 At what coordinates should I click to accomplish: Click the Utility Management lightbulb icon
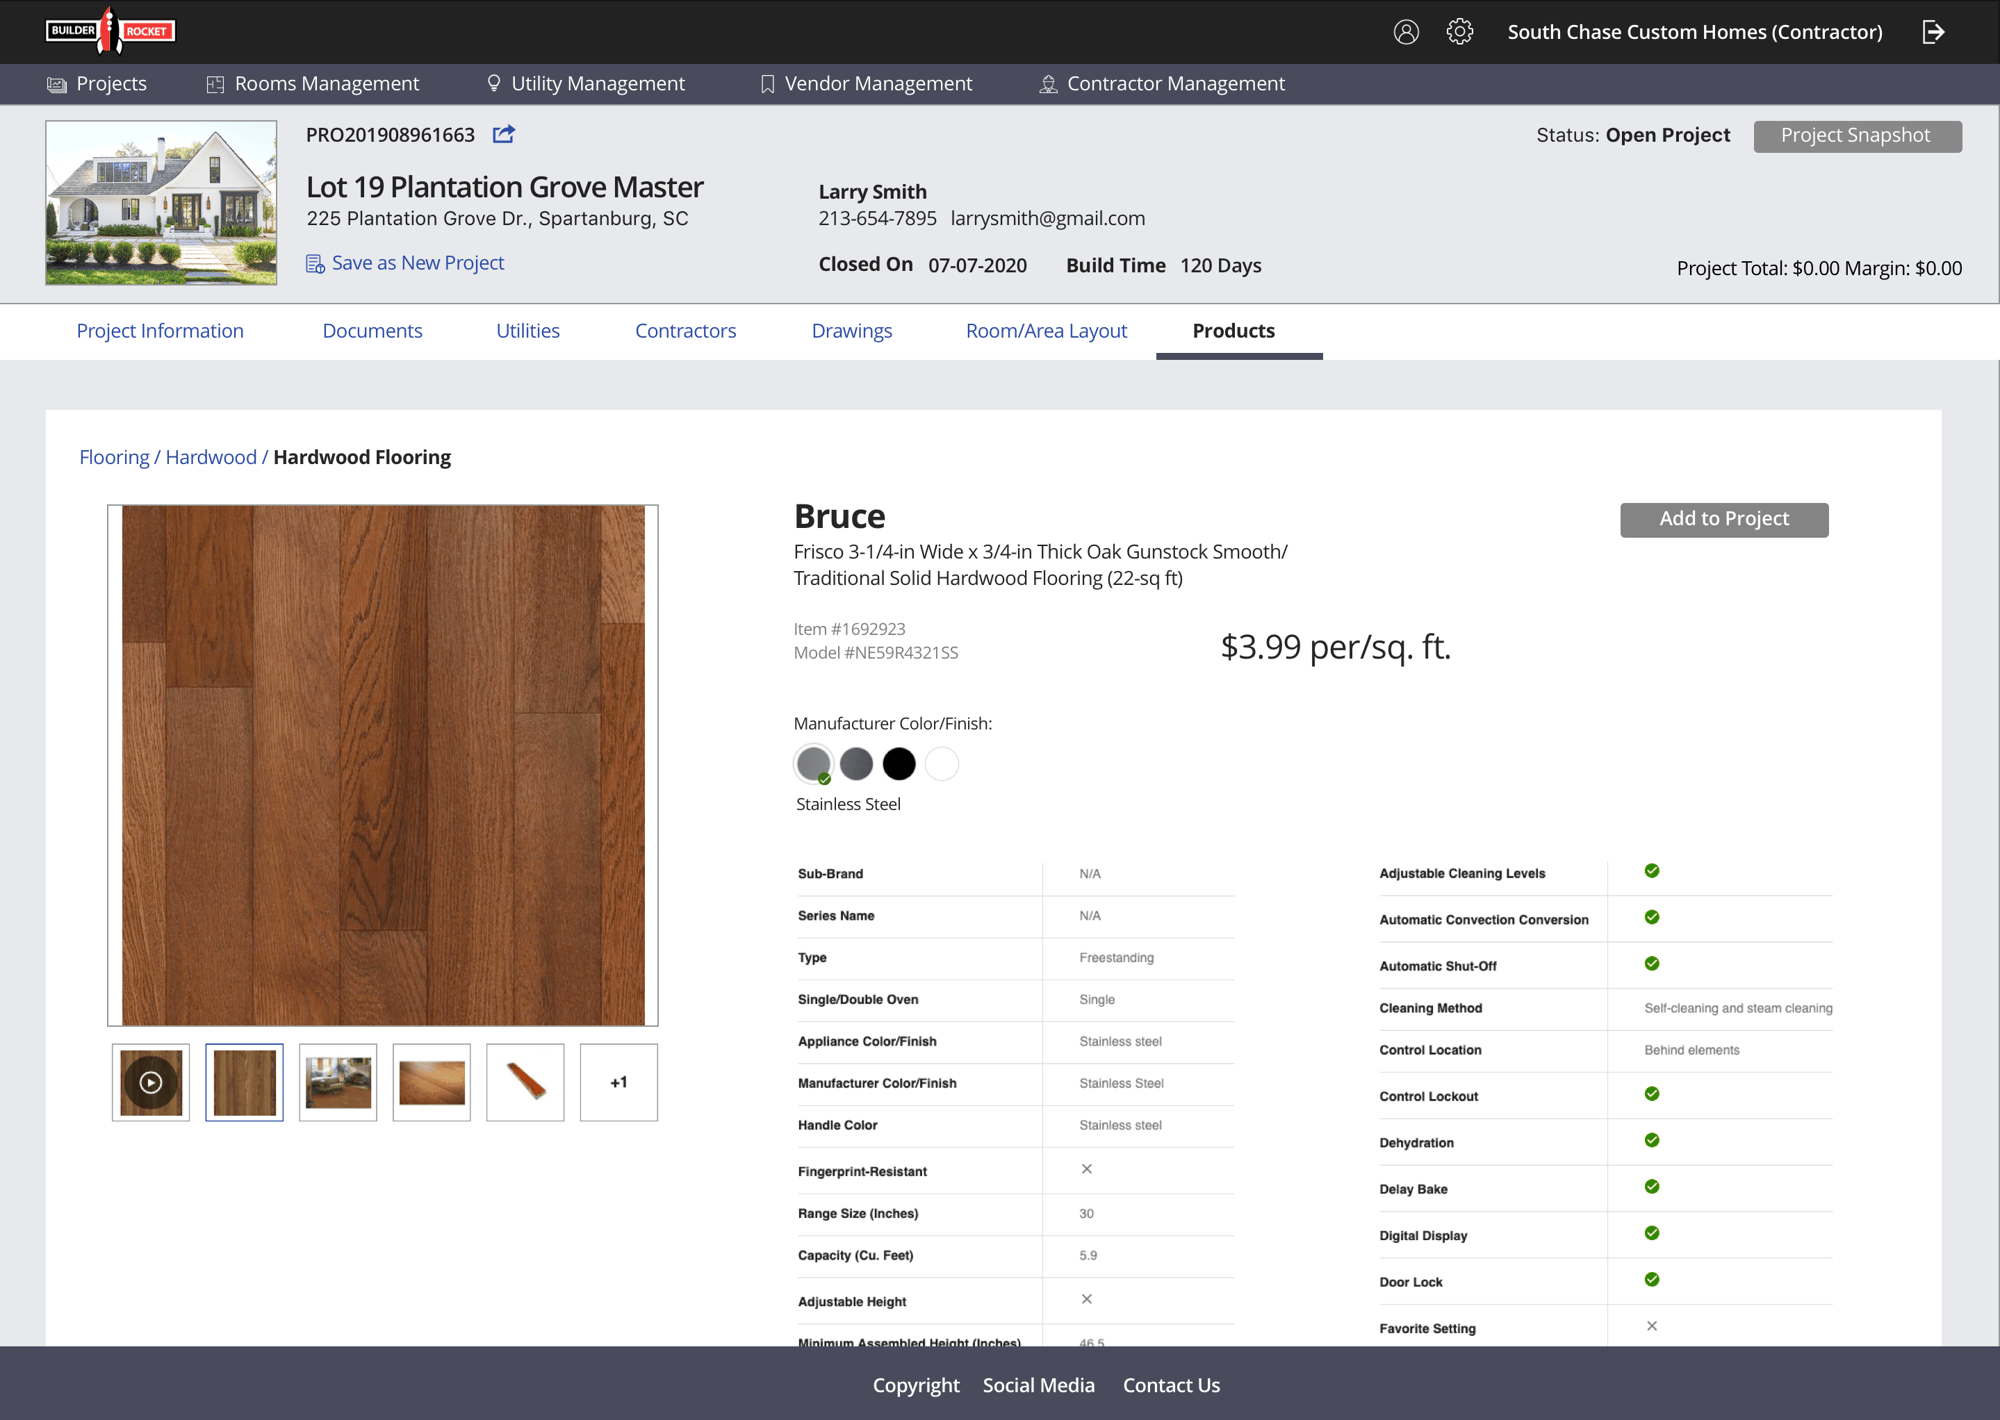pyautogui.click(x=492, y=83)
